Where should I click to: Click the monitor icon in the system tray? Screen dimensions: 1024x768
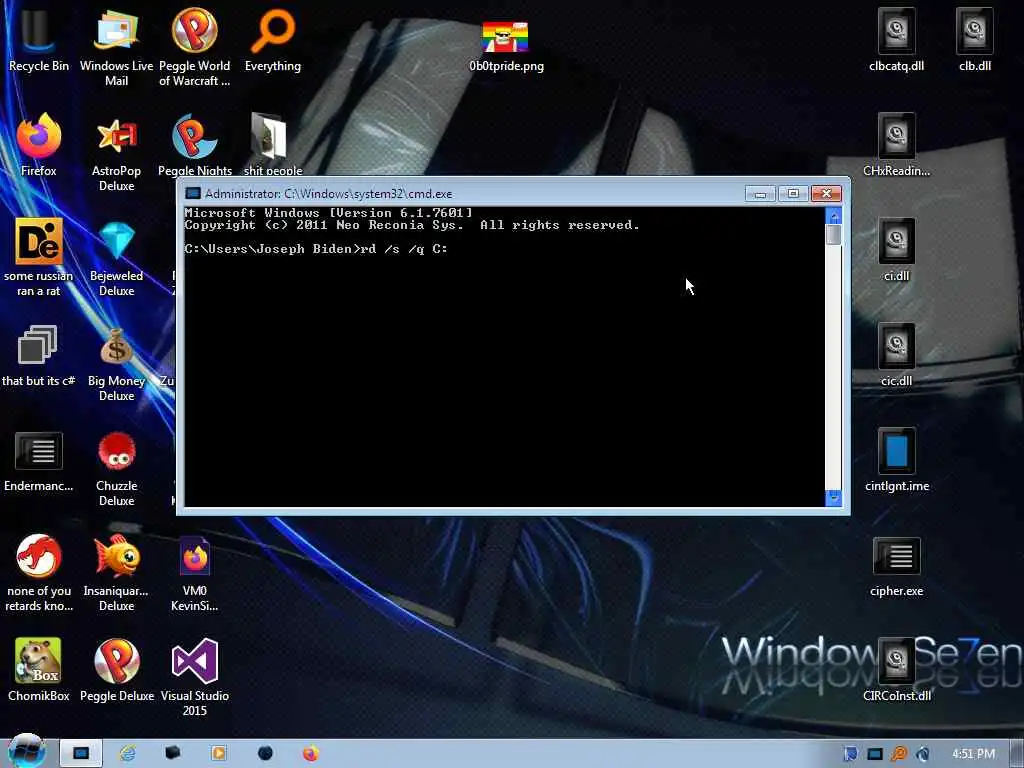(874, 754)
